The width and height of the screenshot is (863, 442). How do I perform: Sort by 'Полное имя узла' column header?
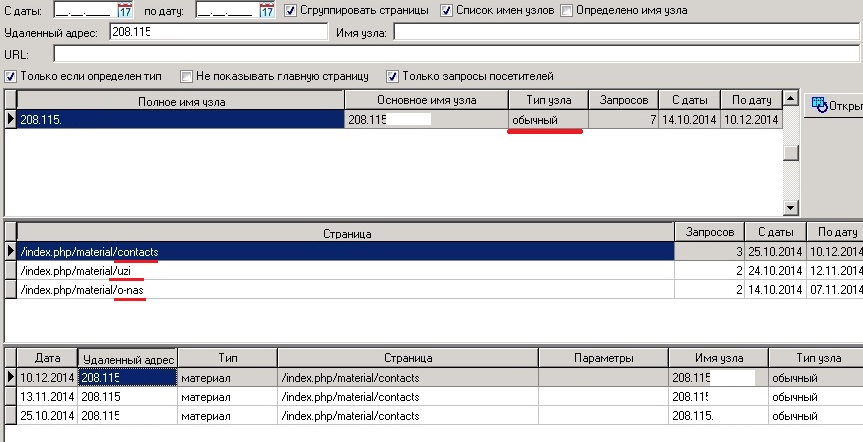[181, 101]
